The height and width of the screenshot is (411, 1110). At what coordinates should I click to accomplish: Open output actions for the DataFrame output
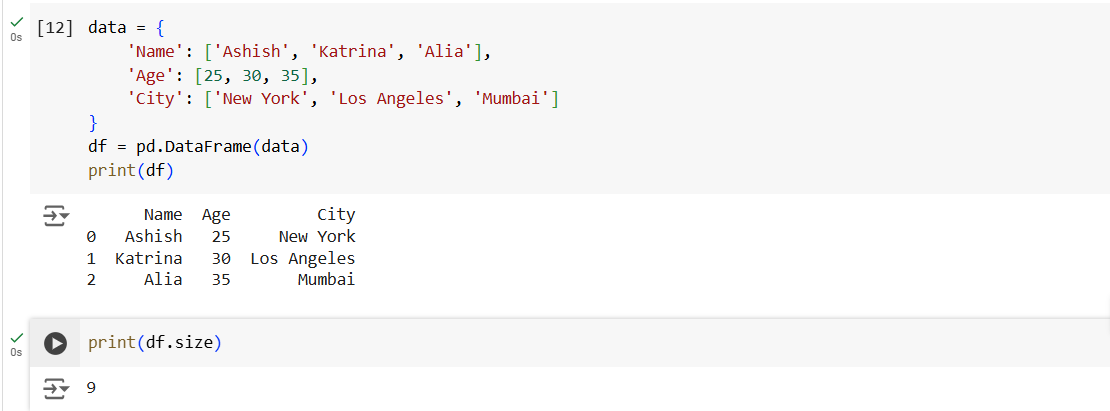pos(56,215)
